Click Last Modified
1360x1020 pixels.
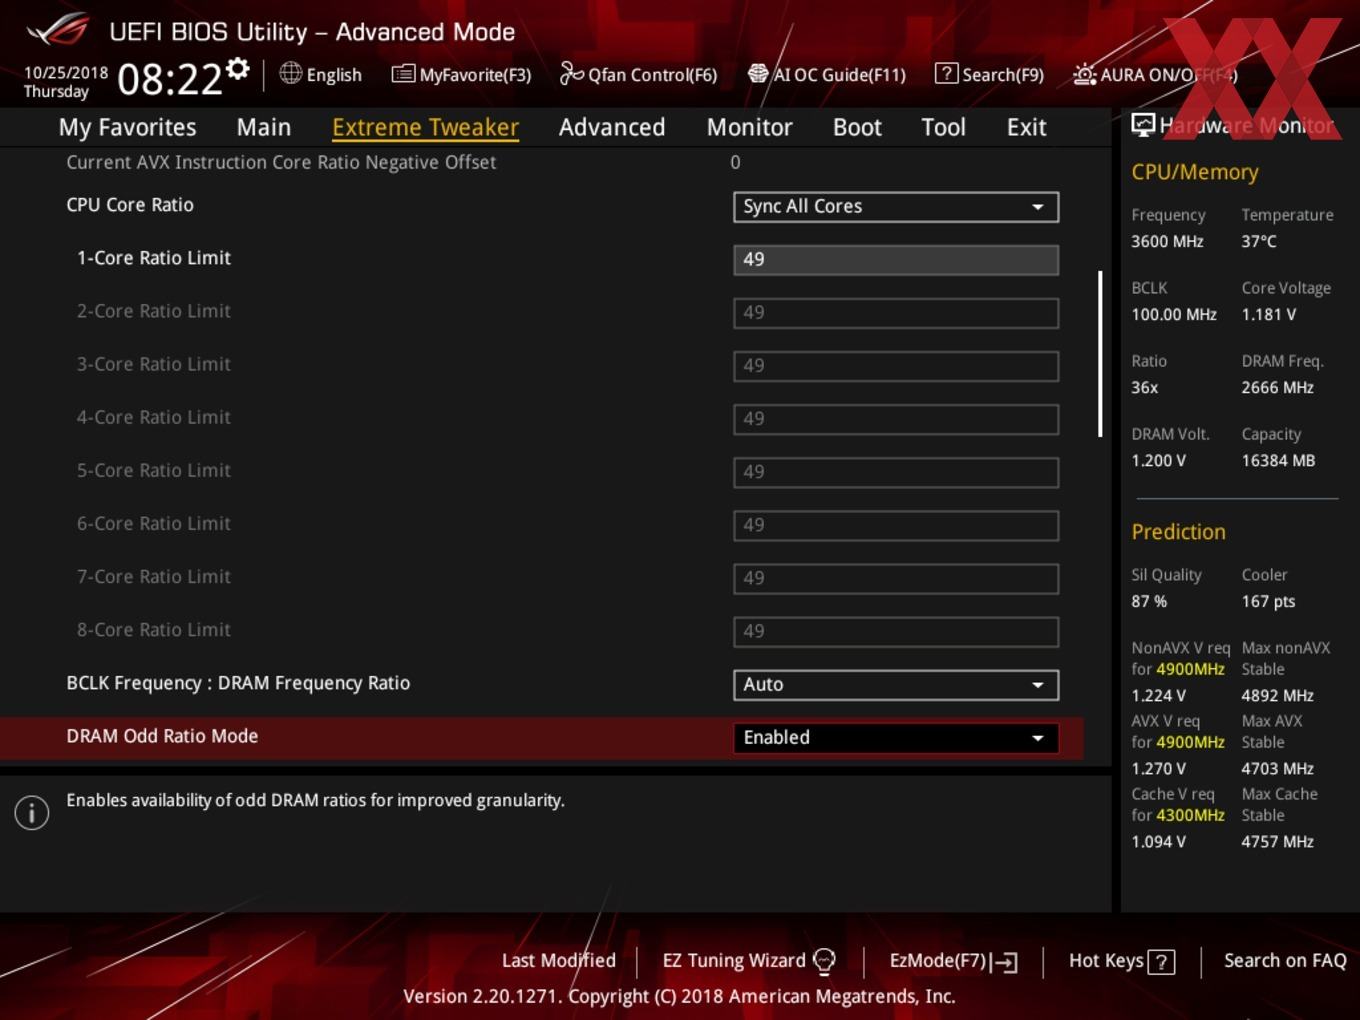point(558,960)
